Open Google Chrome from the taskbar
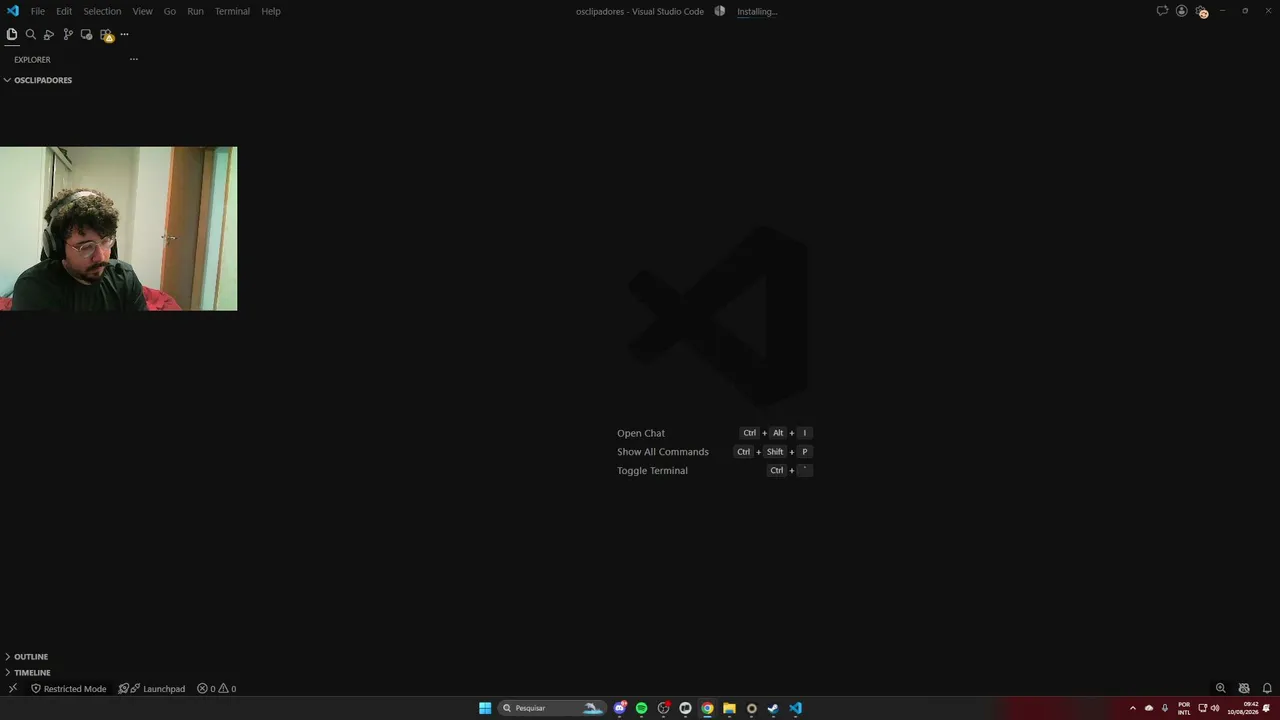 click(x=707, y=708)
